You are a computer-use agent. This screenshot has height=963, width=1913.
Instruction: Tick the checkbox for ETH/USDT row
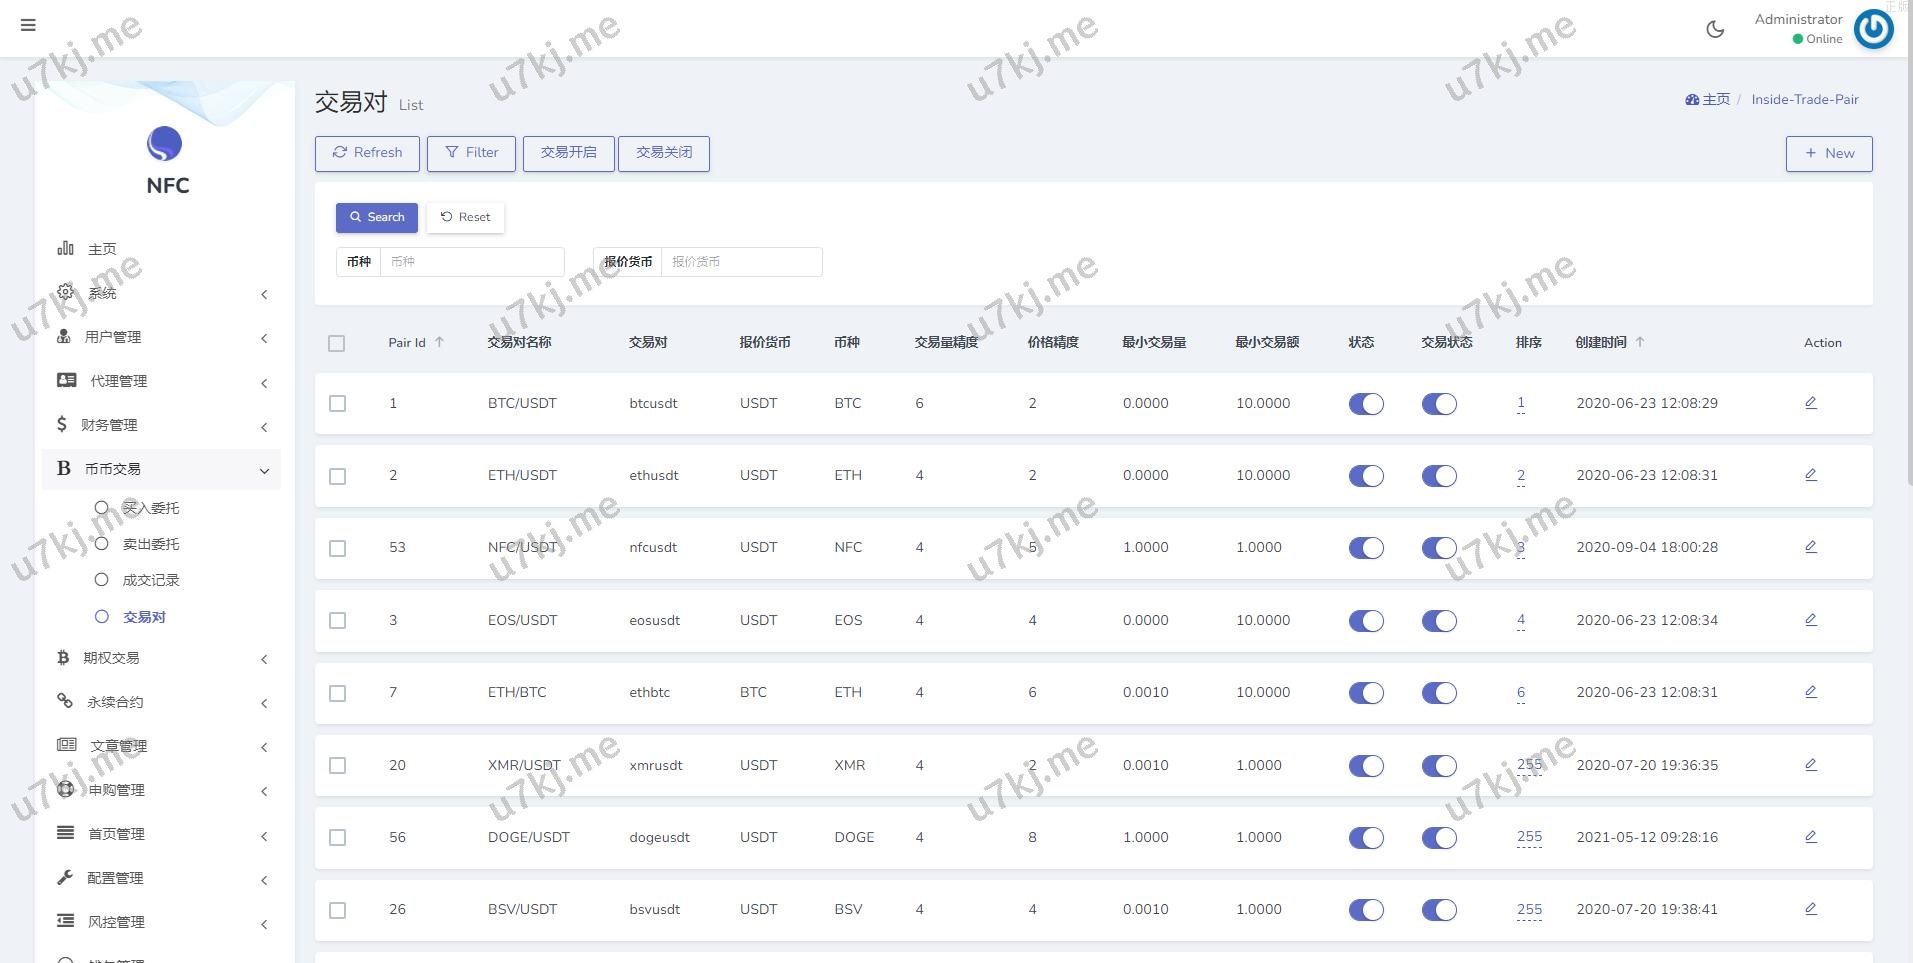pyautogui.click(x=338, y=476)
